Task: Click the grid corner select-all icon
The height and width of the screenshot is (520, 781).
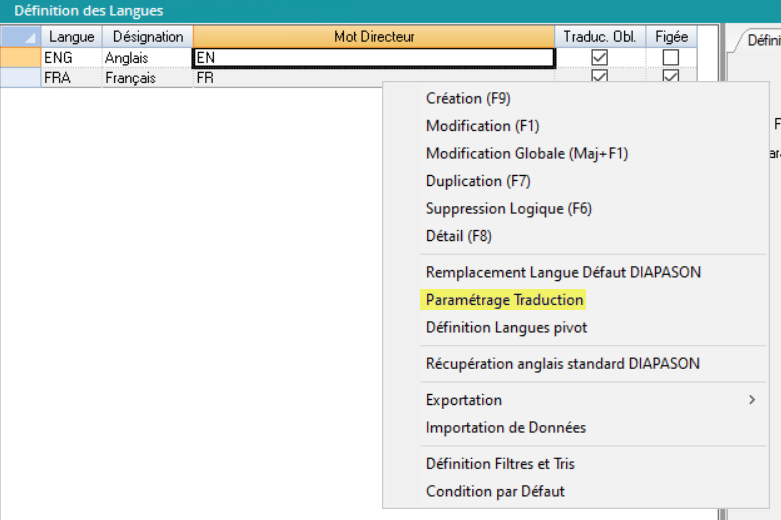Action: 19,37
